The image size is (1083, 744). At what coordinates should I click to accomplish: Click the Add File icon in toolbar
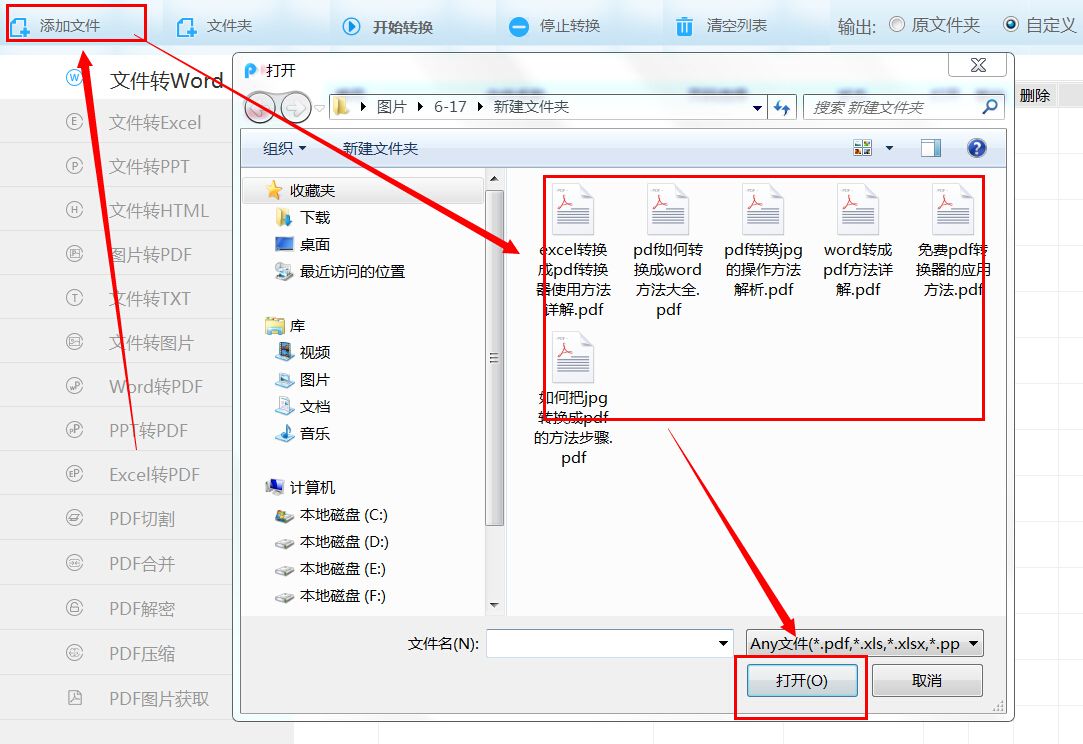(19, 27)
